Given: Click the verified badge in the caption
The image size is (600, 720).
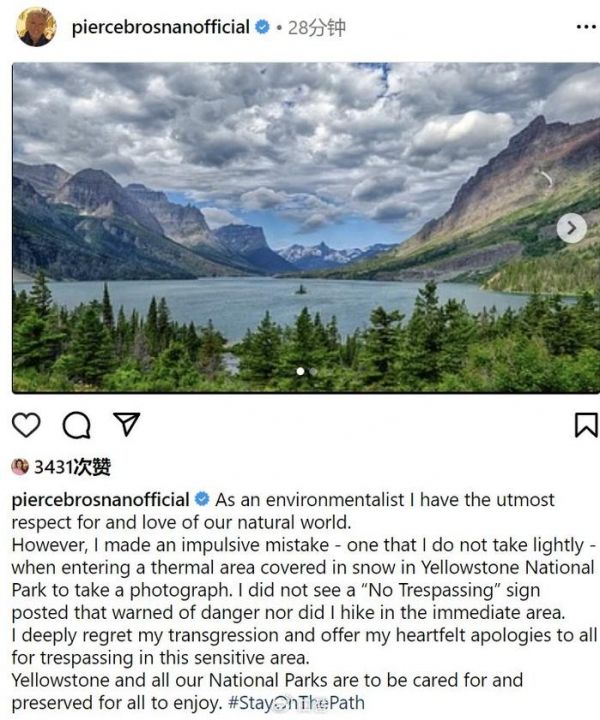Looking at the screenshot, I should (202, 499).
